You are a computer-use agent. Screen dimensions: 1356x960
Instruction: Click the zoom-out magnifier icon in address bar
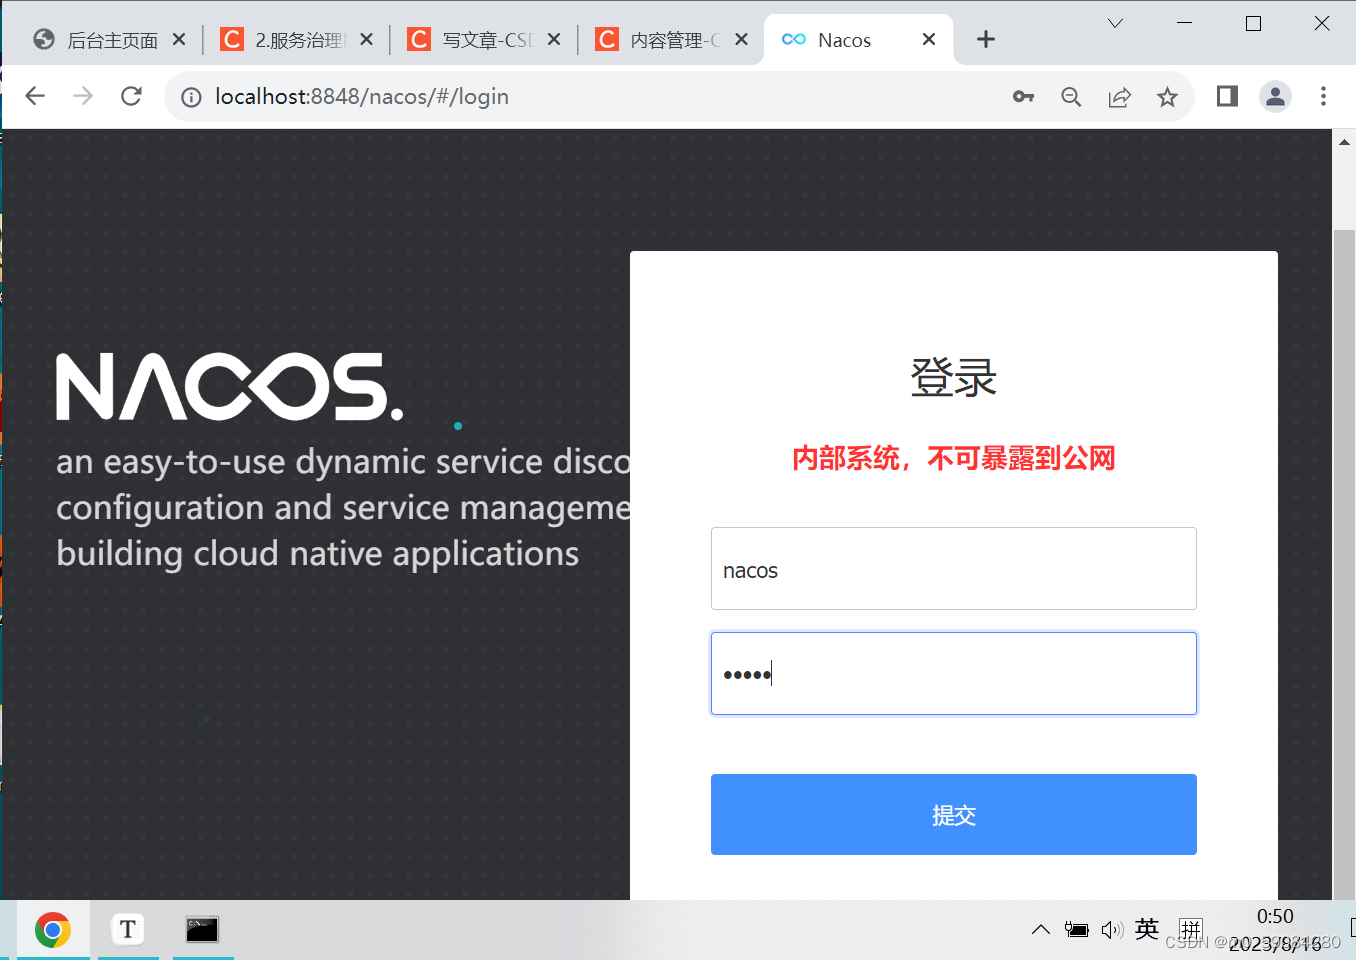1071,96
